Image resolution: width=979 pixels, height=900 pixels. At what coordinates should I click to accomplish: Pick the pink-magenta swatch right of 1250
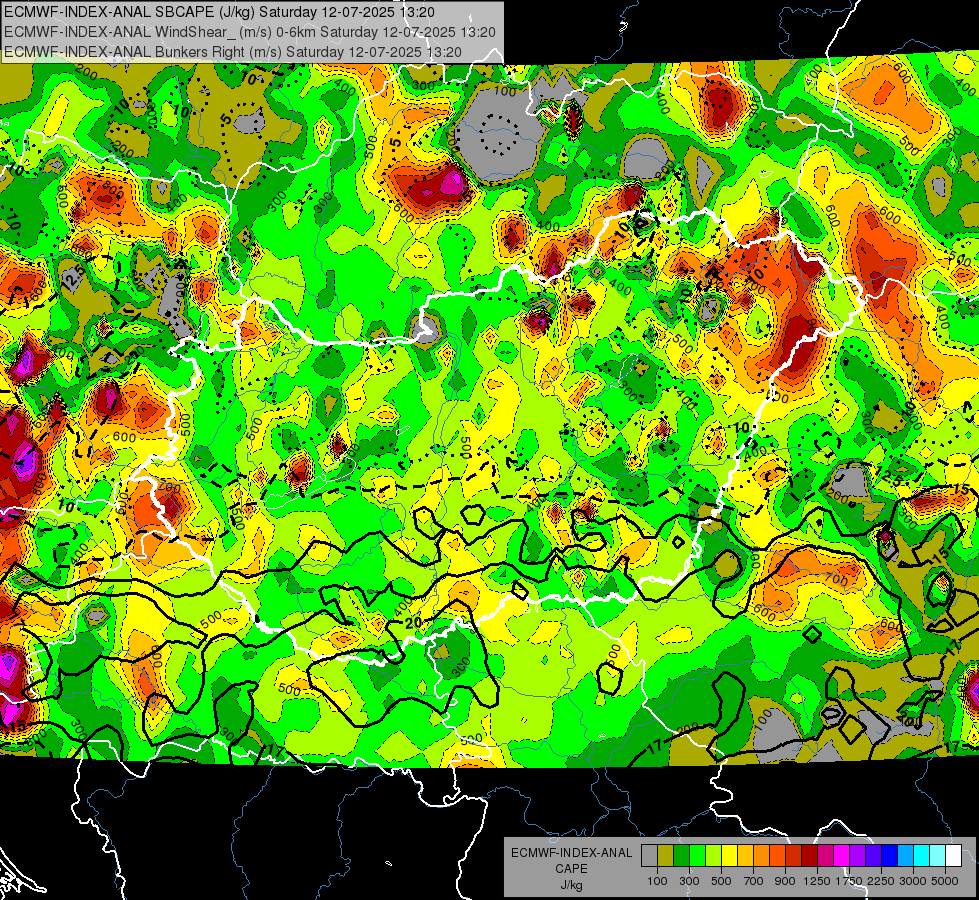pyautogui.click(x=826, y=855)
